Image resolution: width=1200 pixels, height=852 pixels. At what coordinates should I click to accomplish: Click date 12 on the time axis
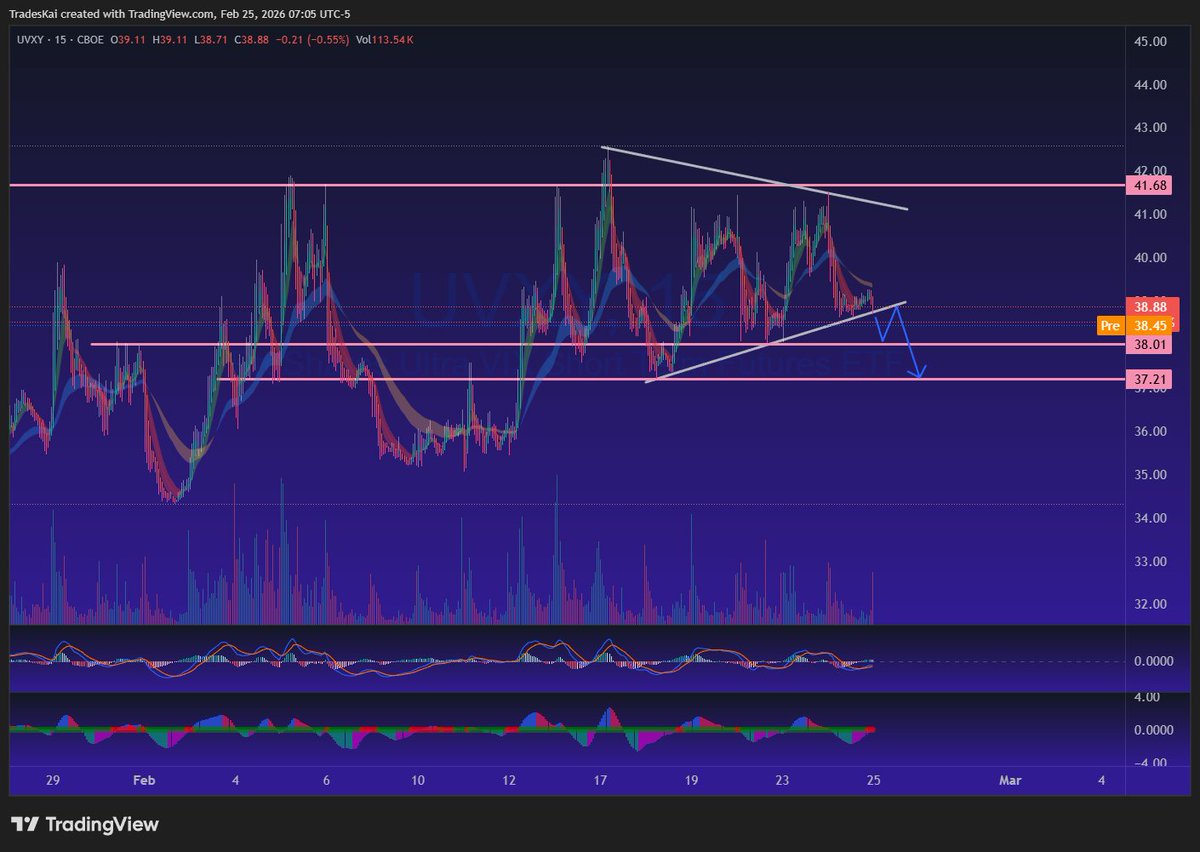tap(509, 780)
